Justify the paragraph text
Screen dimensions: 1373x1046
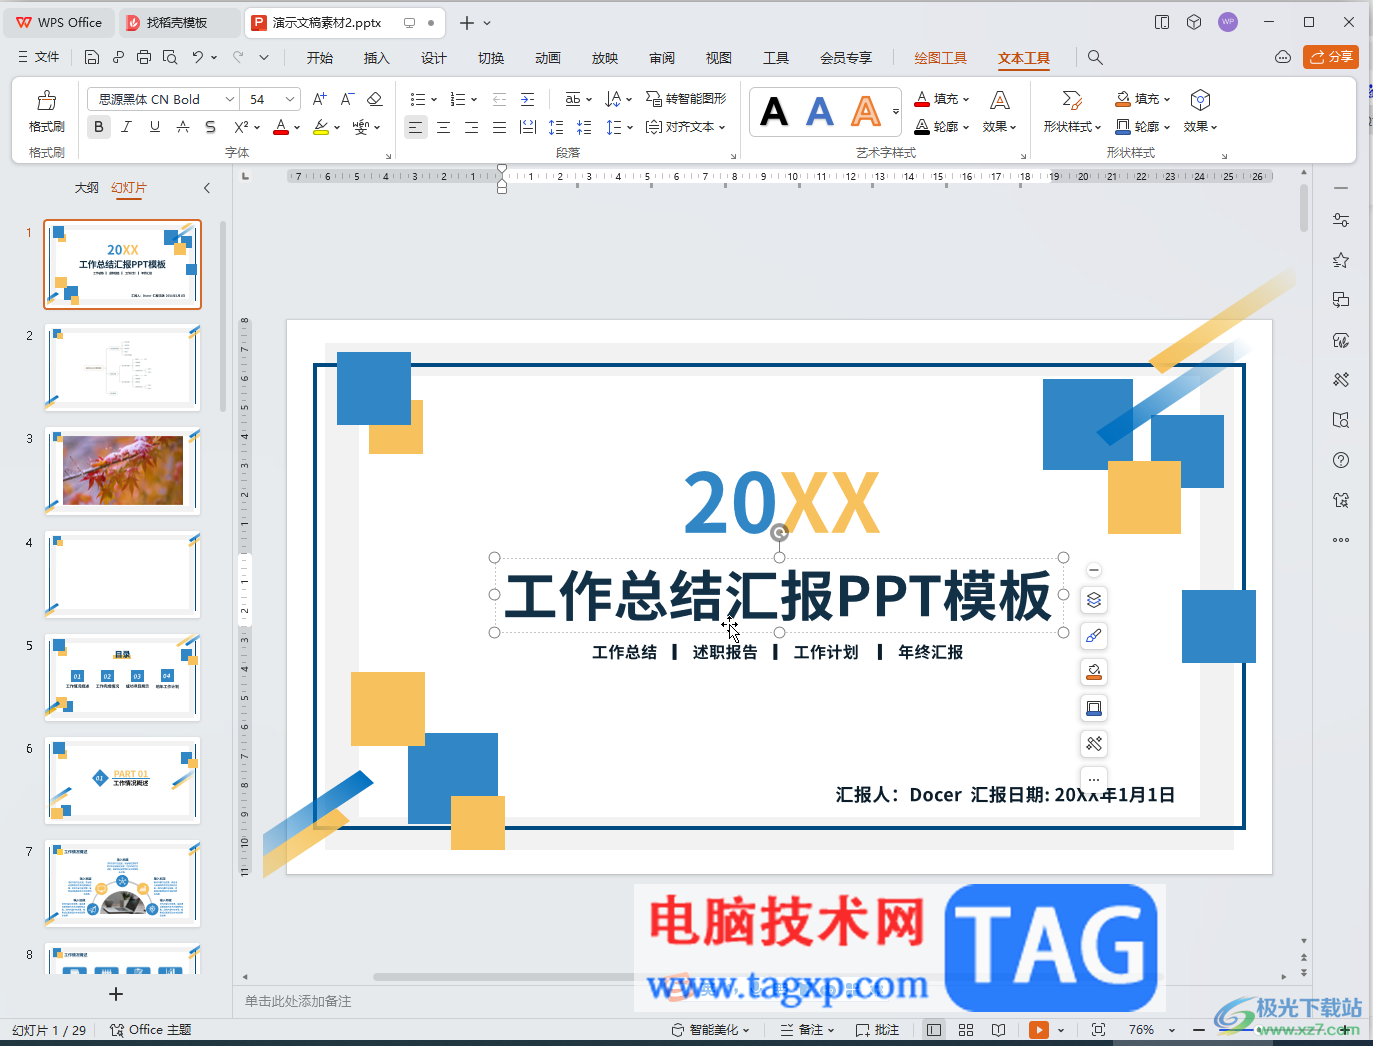[499, 127]
